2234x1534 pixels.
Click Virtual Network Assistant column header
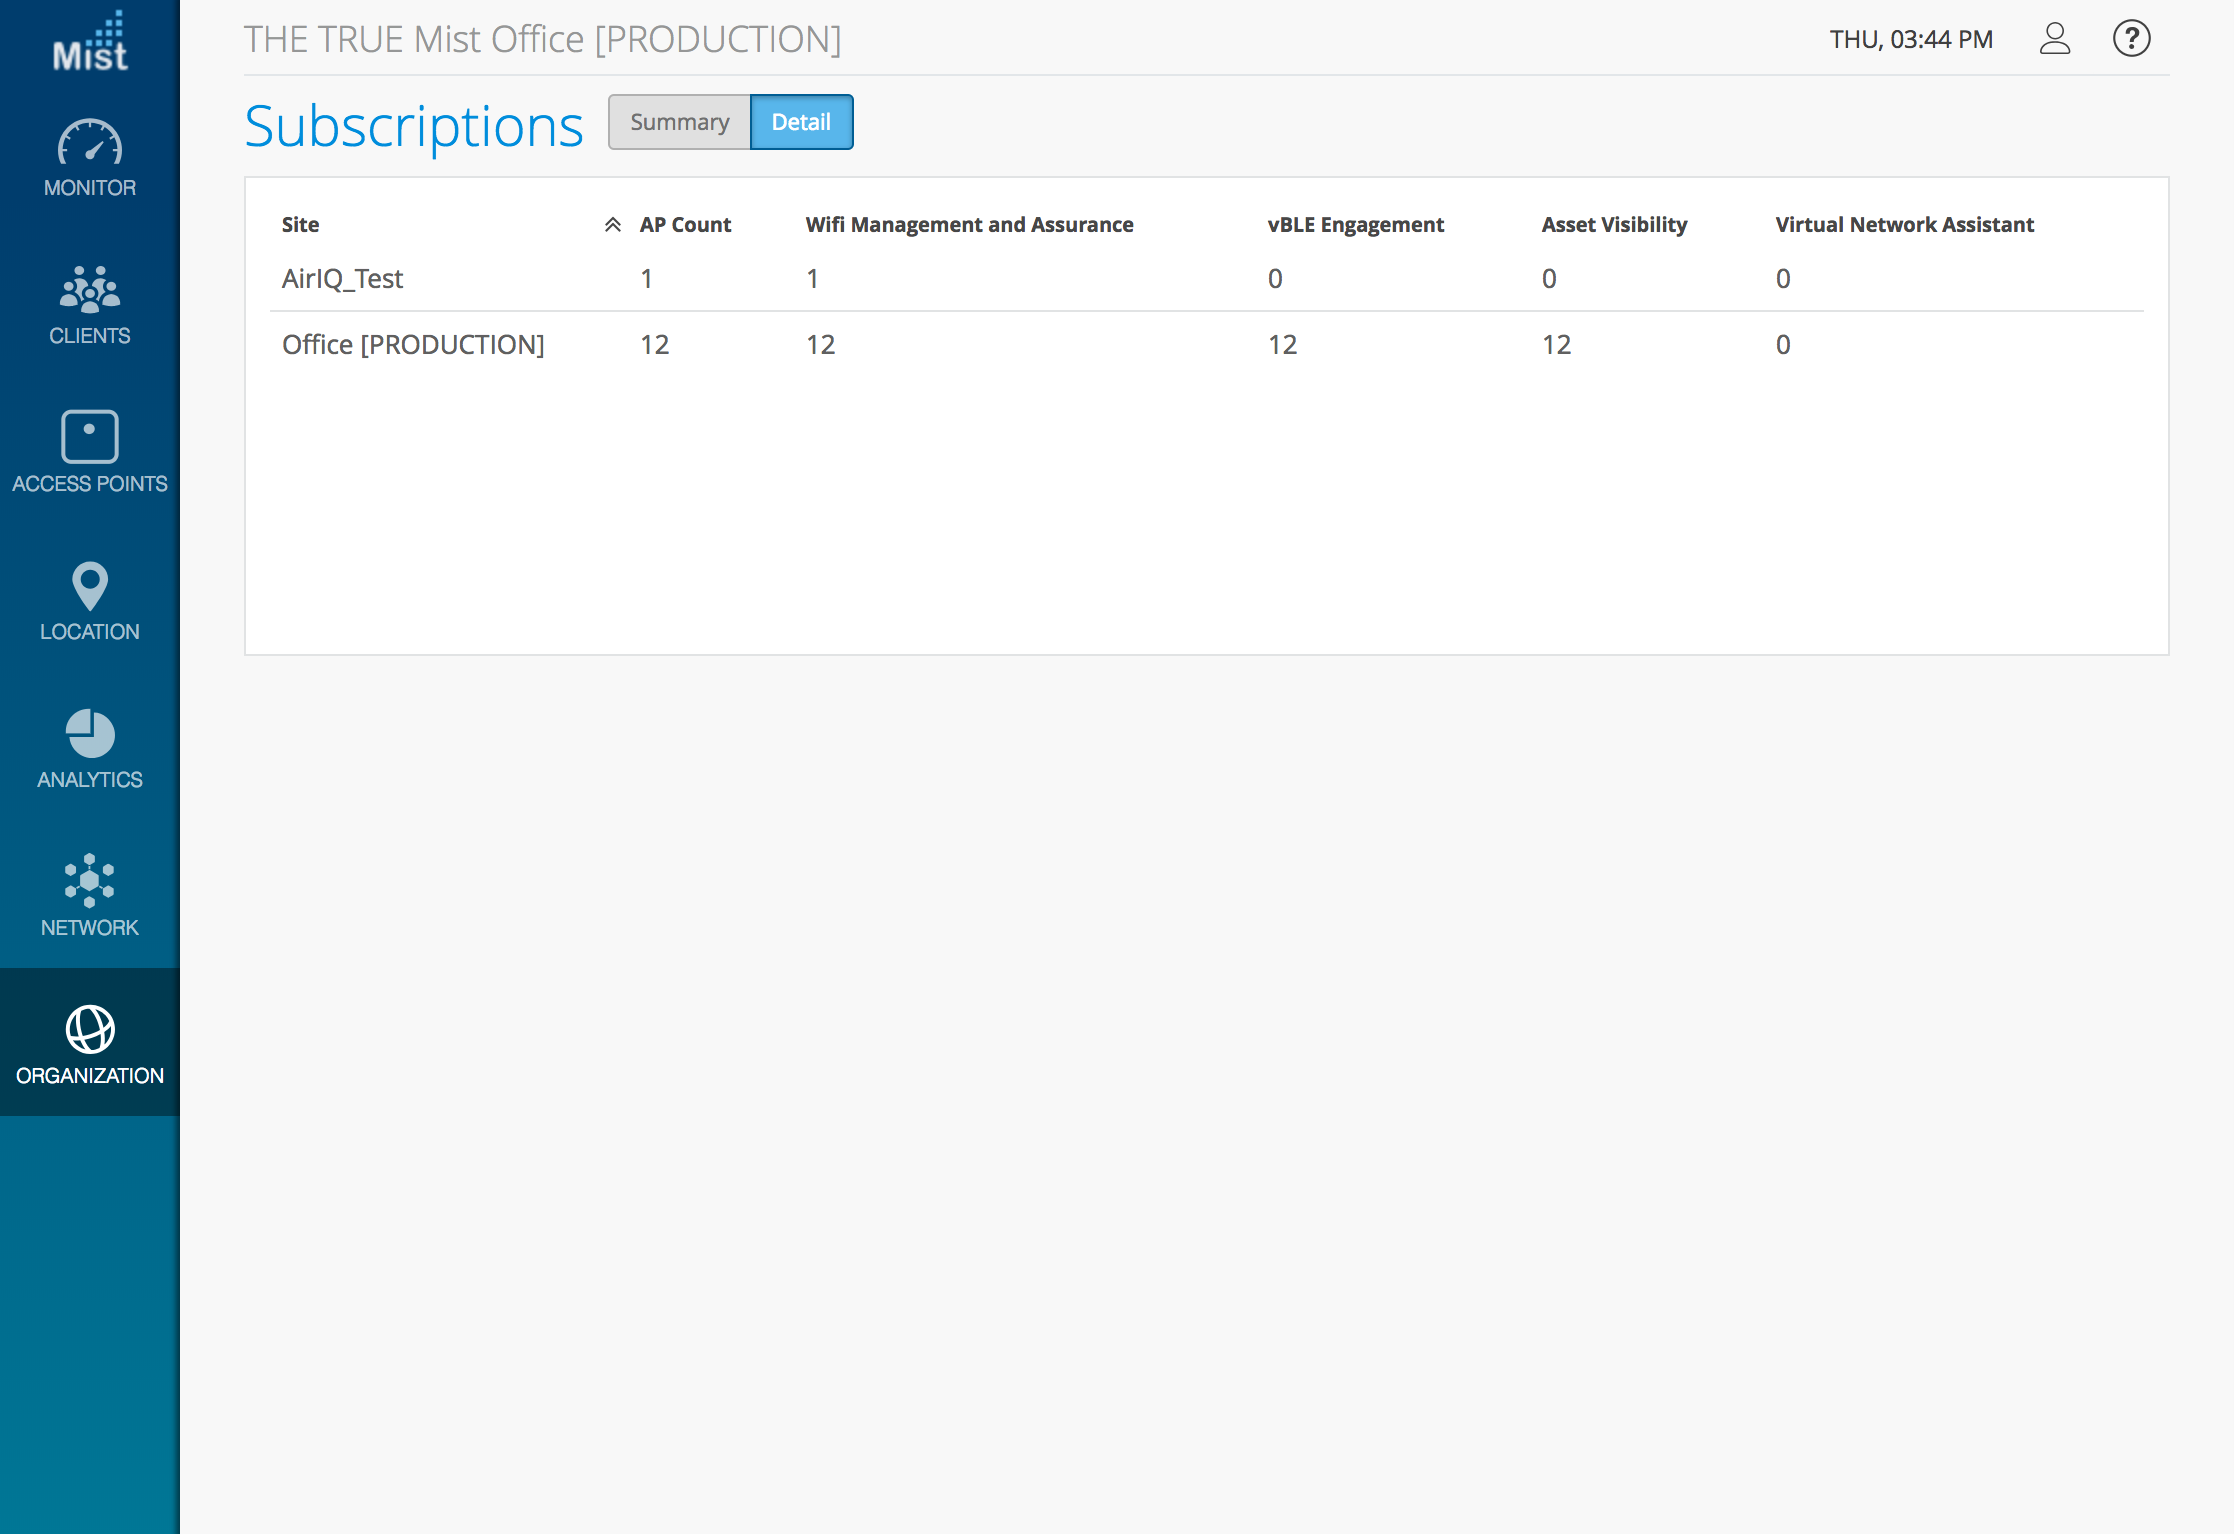(1904, 225)
